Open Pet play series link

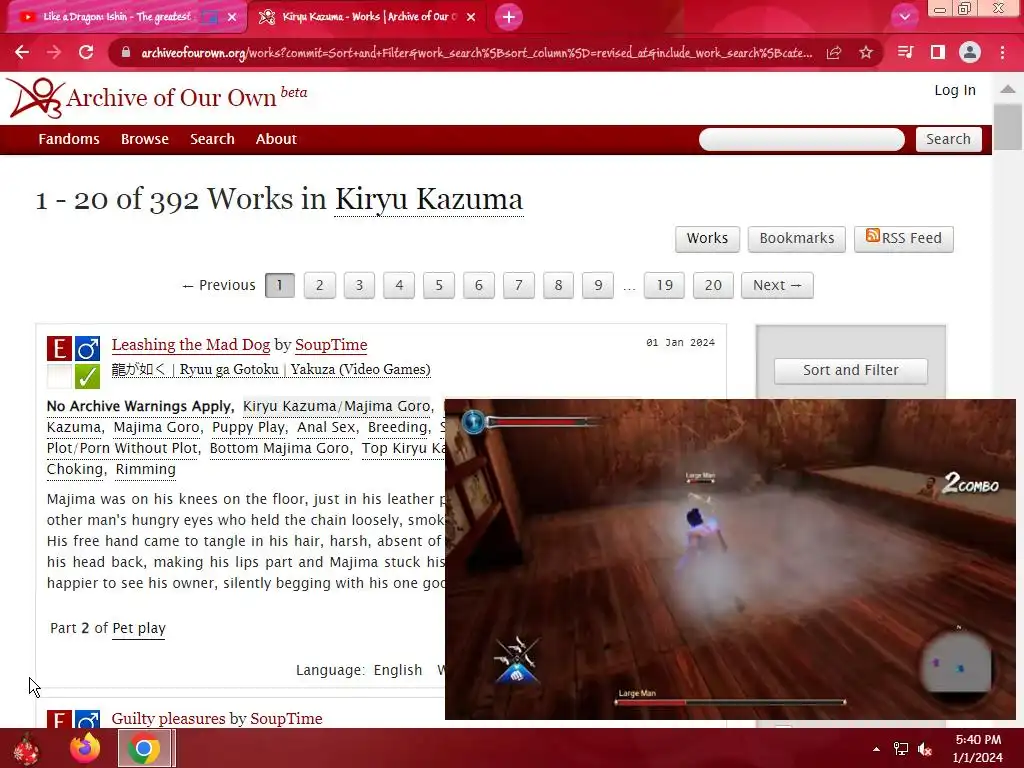(x=138, y=628)
